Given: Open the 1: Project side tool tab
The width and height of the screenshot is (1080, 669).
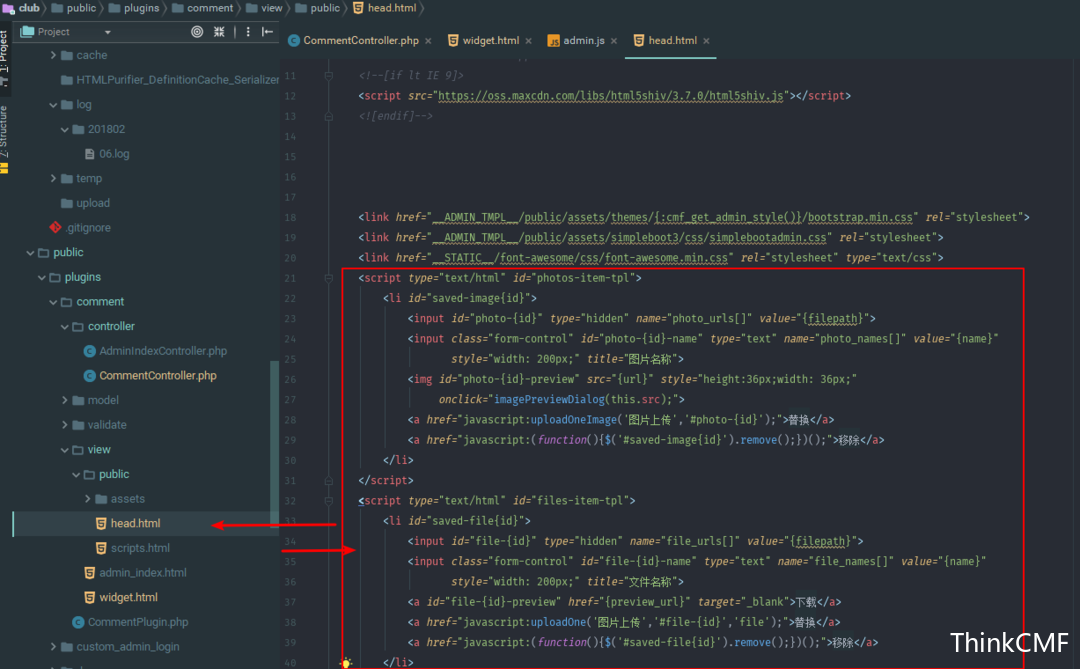Looking at the screenshot, I should (5, 58).
